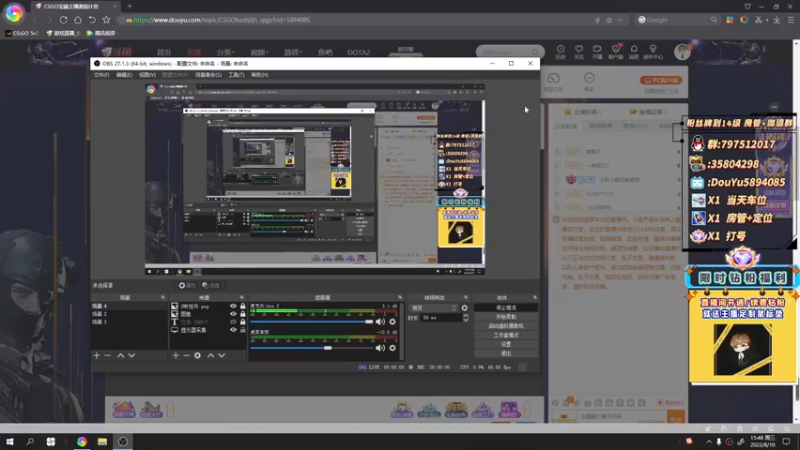Open source Filters 滤镜 button

pyautogui.click(x=211, y=286)
